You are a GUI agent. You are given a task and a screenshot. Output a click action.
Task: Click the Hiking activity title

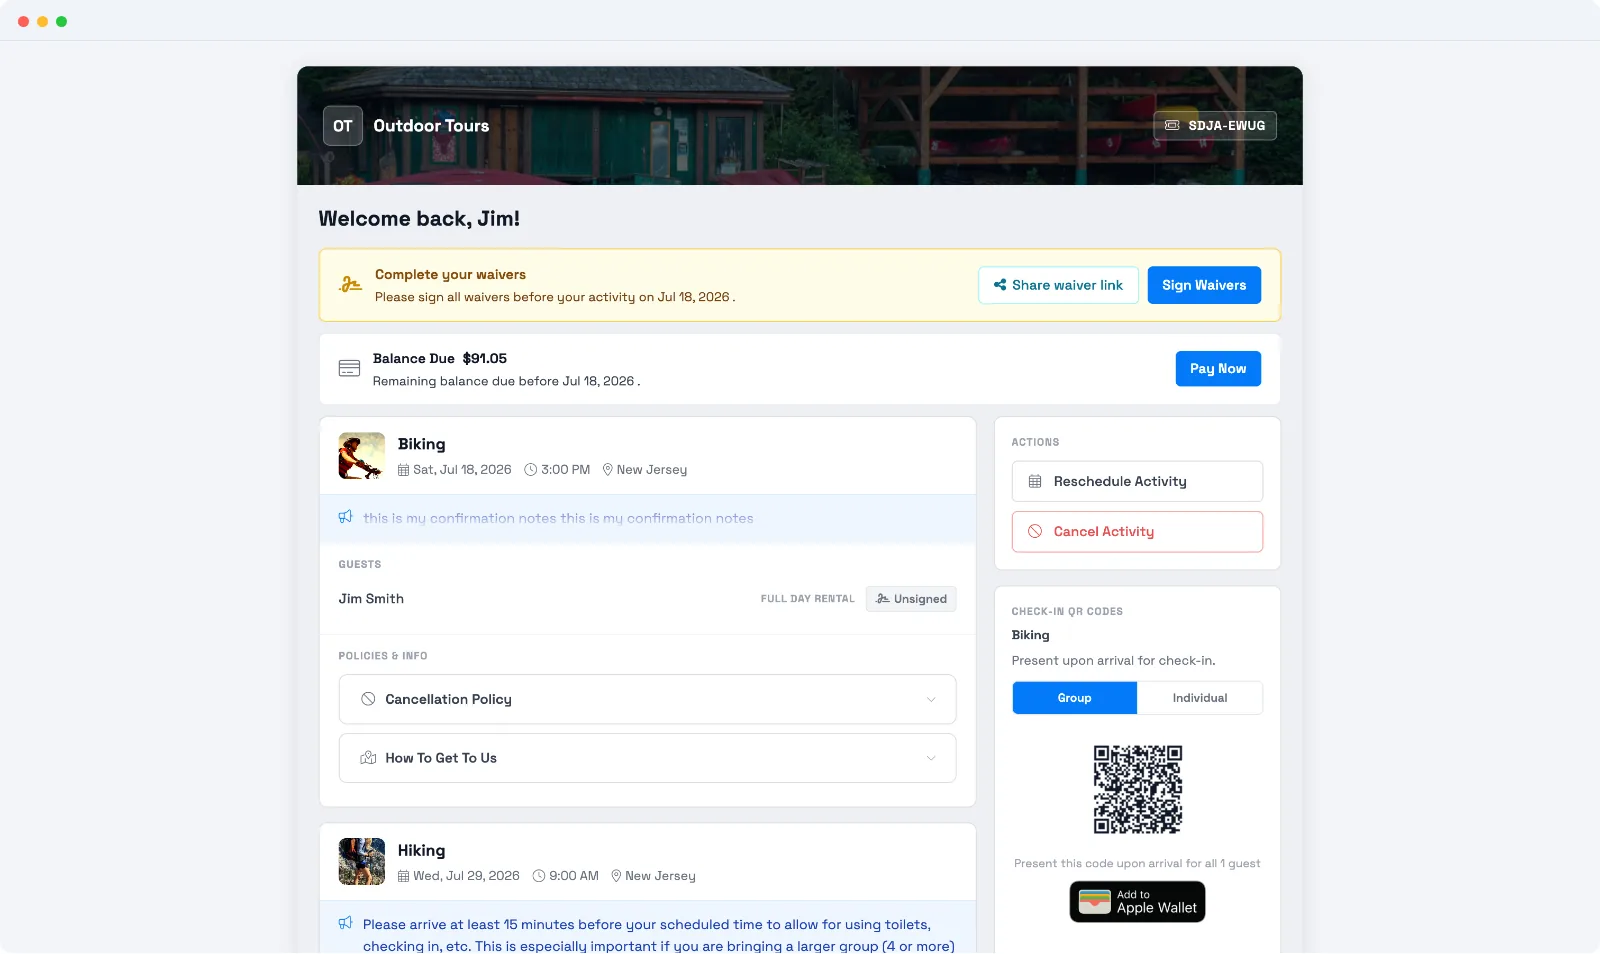click(x=422, y=850)
